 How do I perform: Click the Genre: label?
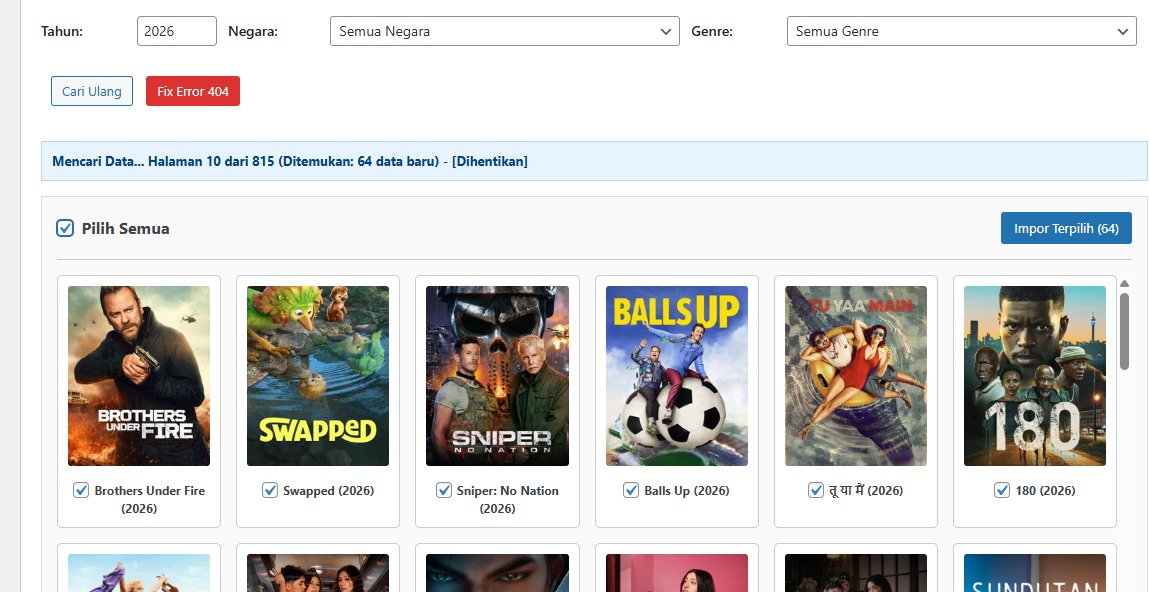click(712, 32)
